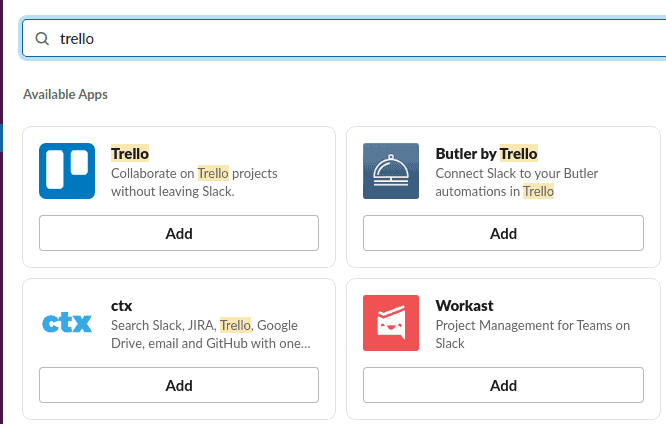Focus the search field containing trello
Image resolution: width=666 pixels, height=424 pixels.
(x=344, y=38)
